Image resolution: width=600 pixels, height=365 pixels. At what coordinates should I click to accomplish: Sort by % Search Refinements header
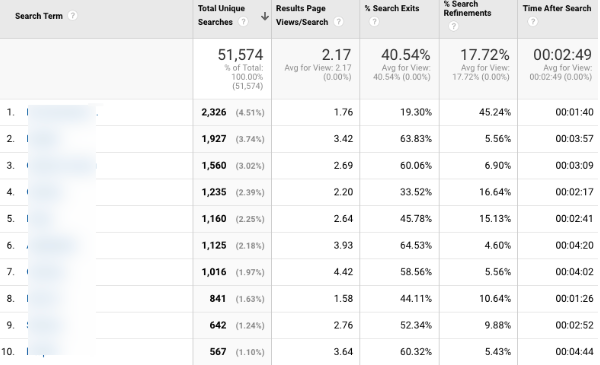467,9
